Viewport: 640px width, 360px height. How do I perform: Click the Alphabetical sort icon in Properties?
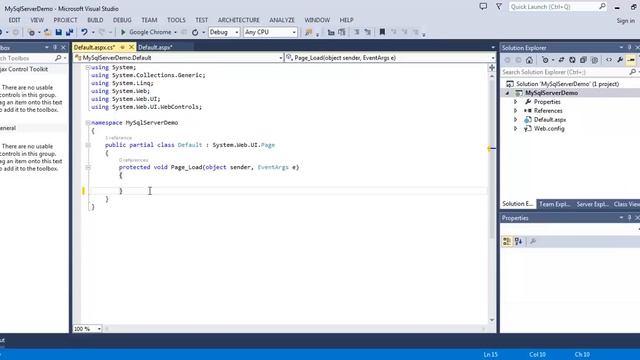pos(518,241)
